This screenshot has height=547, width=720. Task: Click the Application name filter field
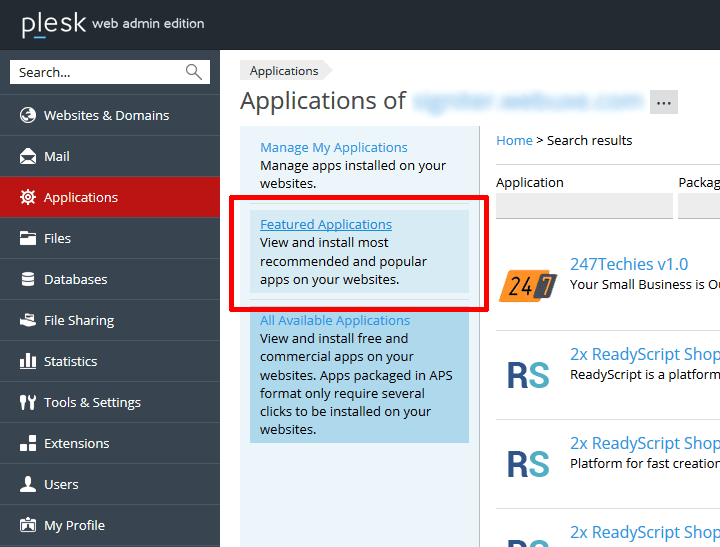tap(584, 206)
